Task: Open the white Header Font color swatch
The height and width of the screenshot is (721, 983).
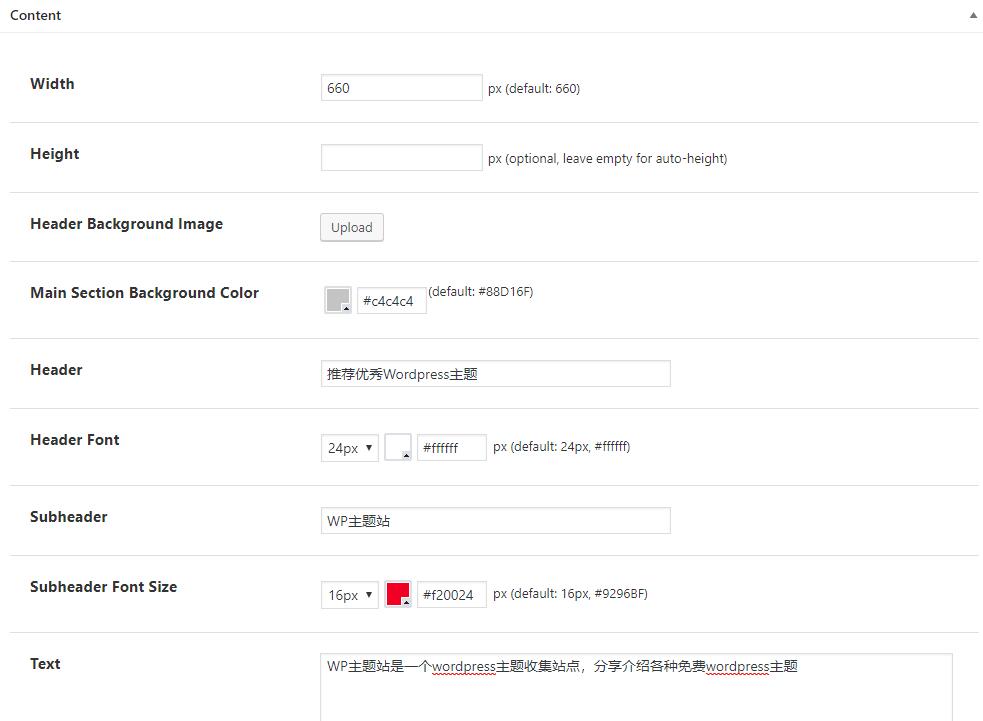Action: [395, 445]
